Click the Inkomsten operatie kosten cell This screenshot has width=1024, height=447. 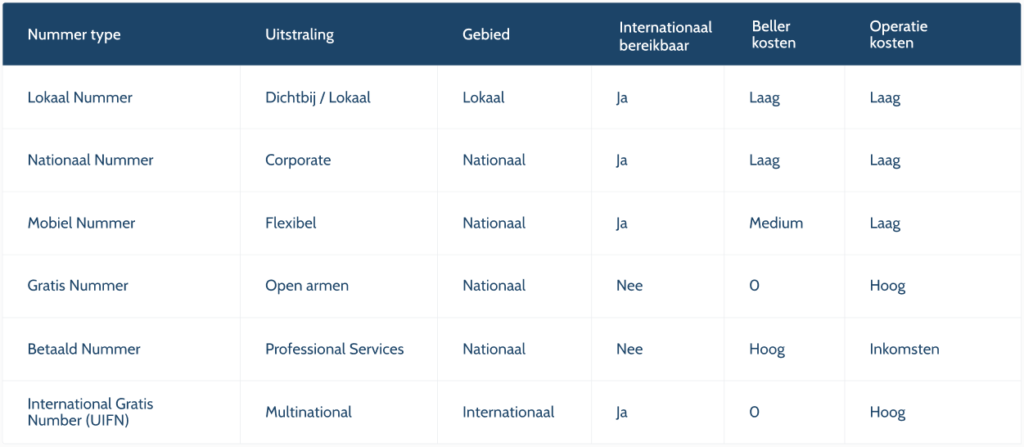click(904, 349)
